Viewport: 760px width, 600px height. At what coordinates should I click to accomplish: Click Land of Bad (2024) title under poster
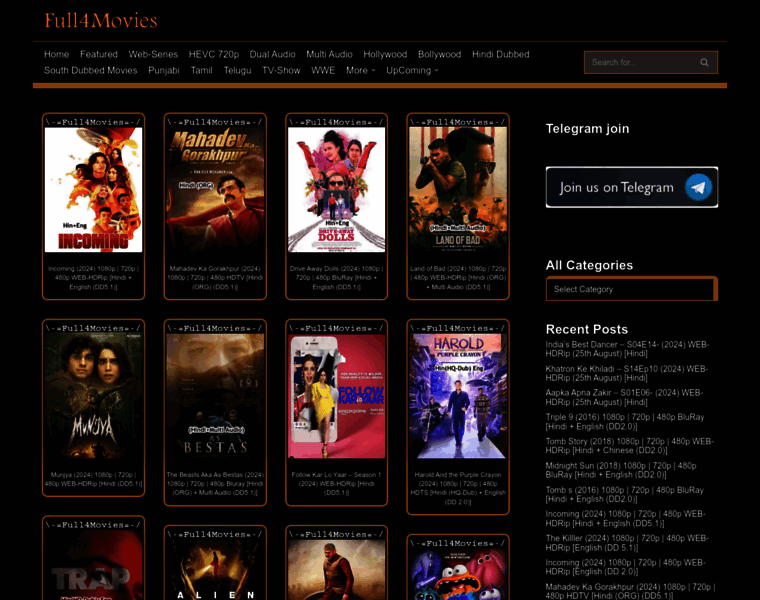click(458, 278)
